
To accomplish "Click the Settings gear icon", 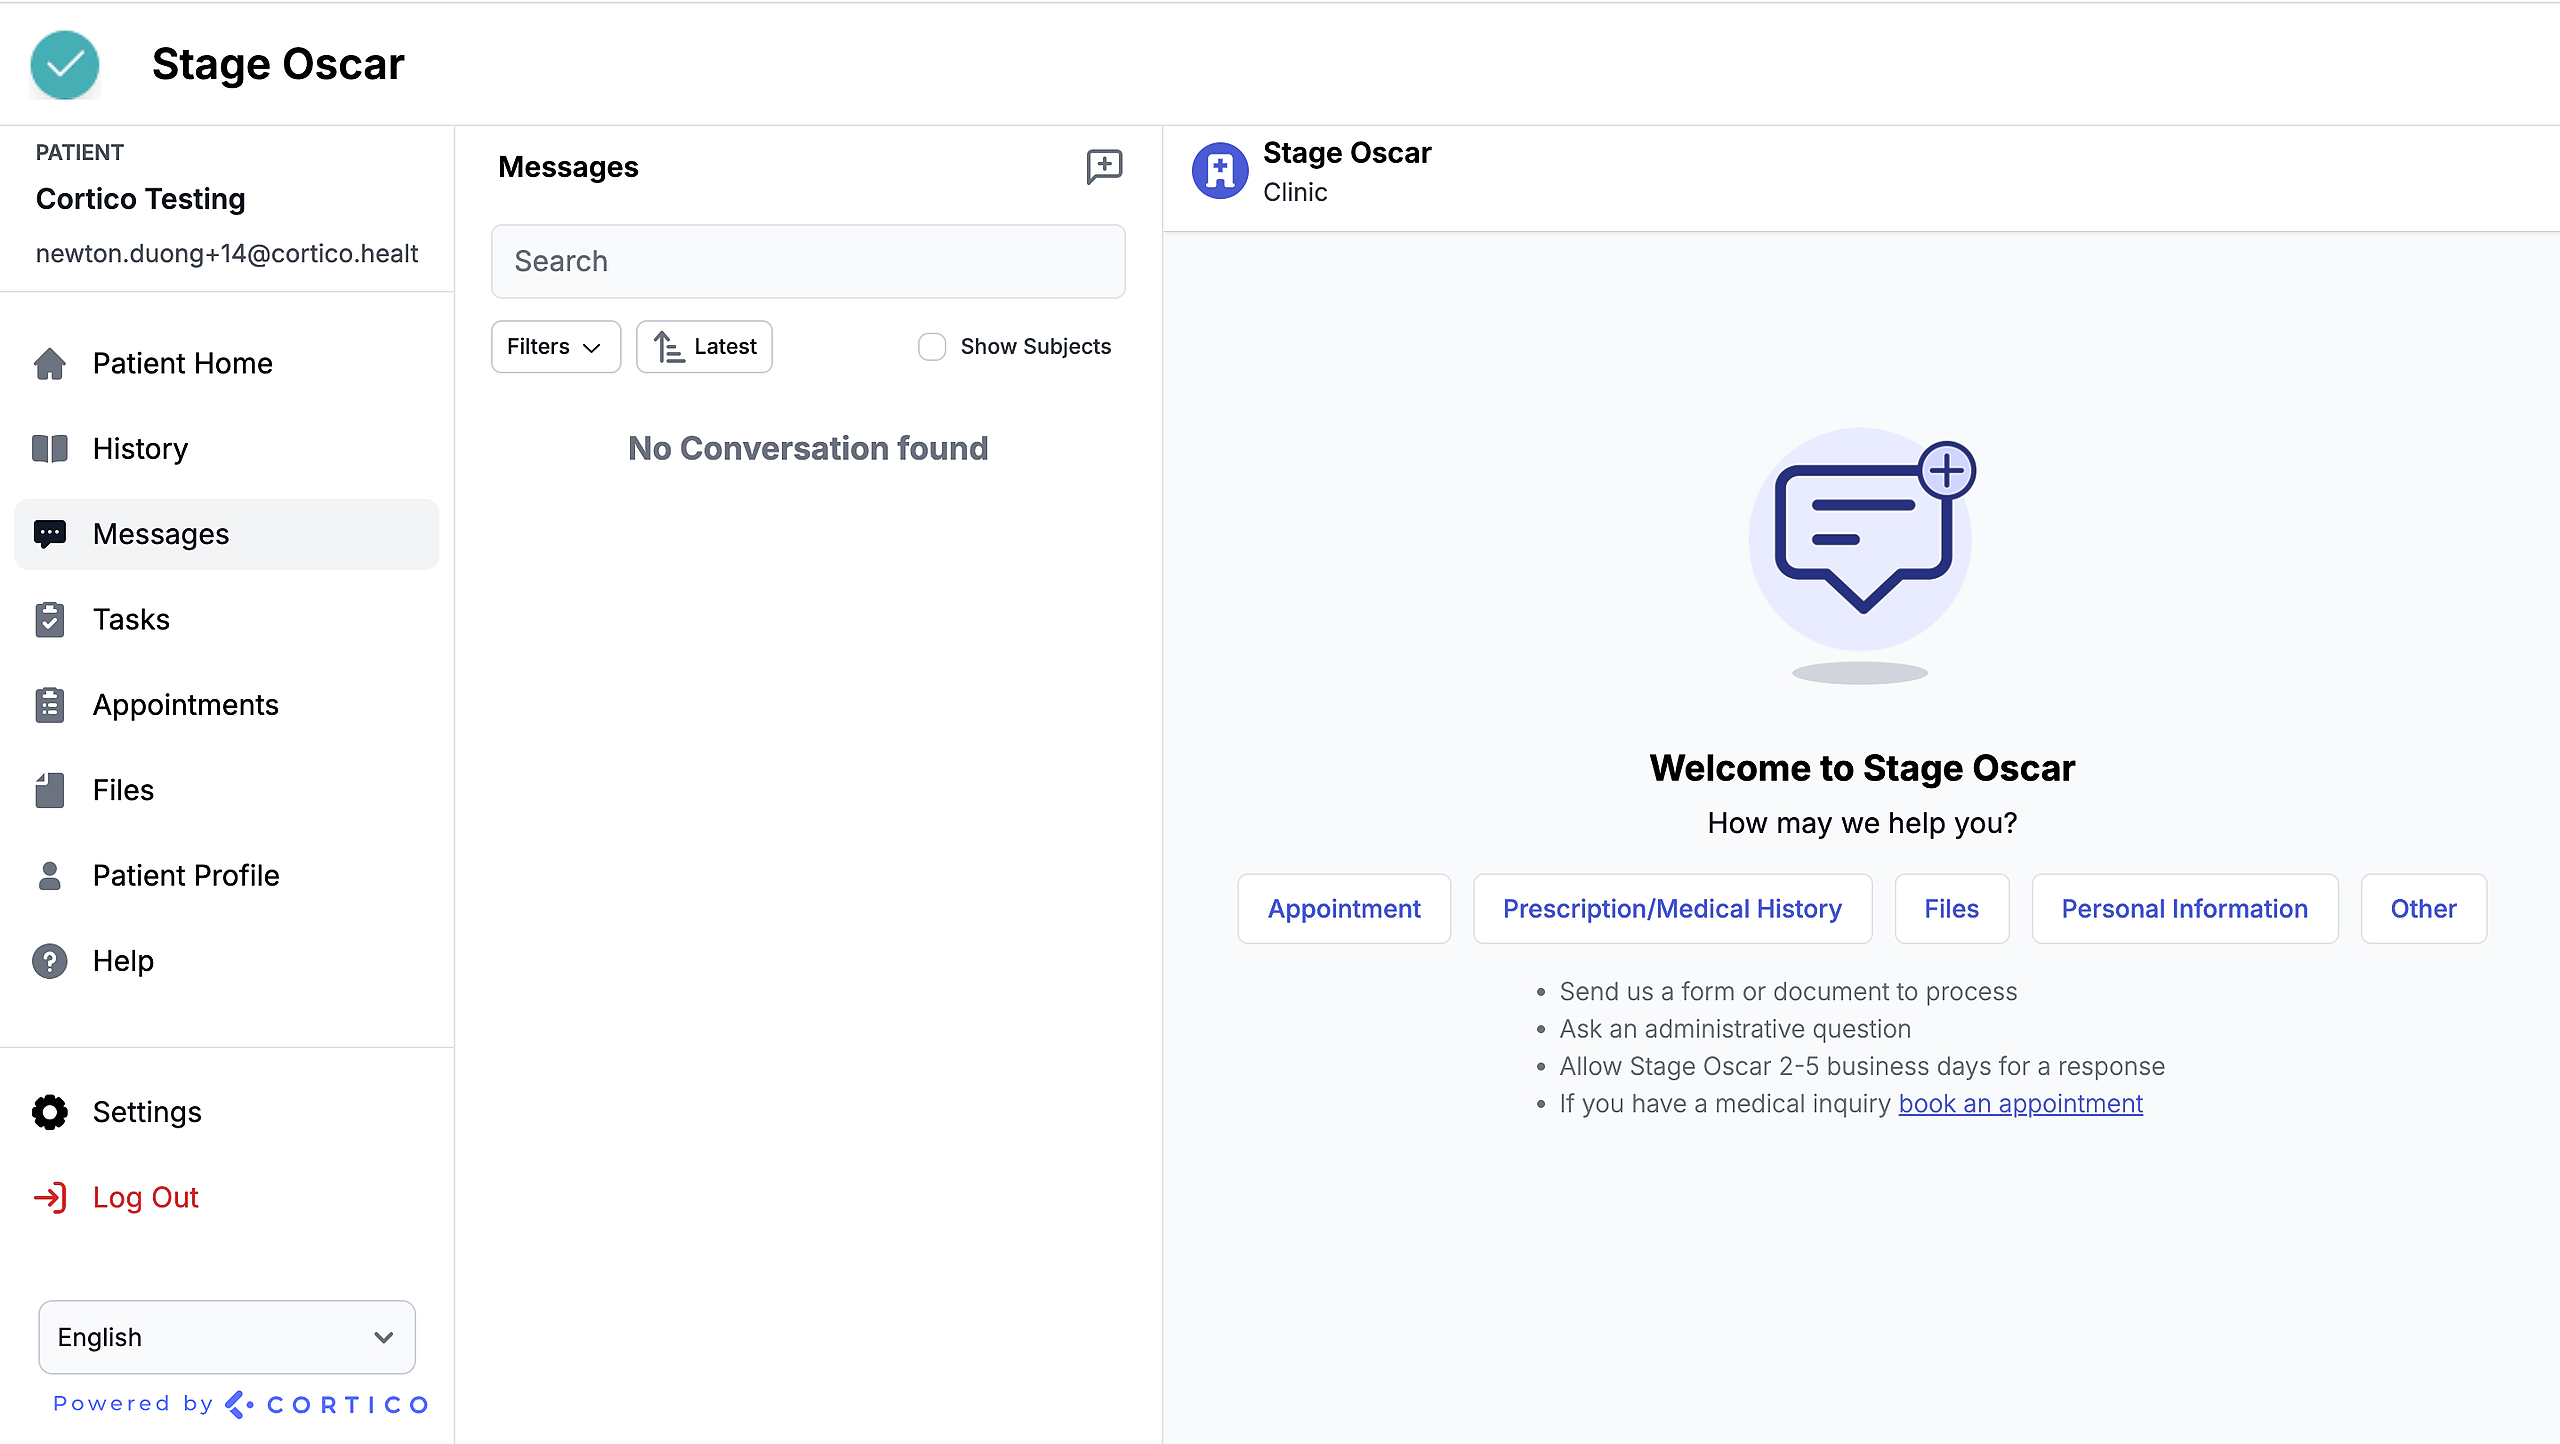I will pyautogui.click(x=49, y=1112).
